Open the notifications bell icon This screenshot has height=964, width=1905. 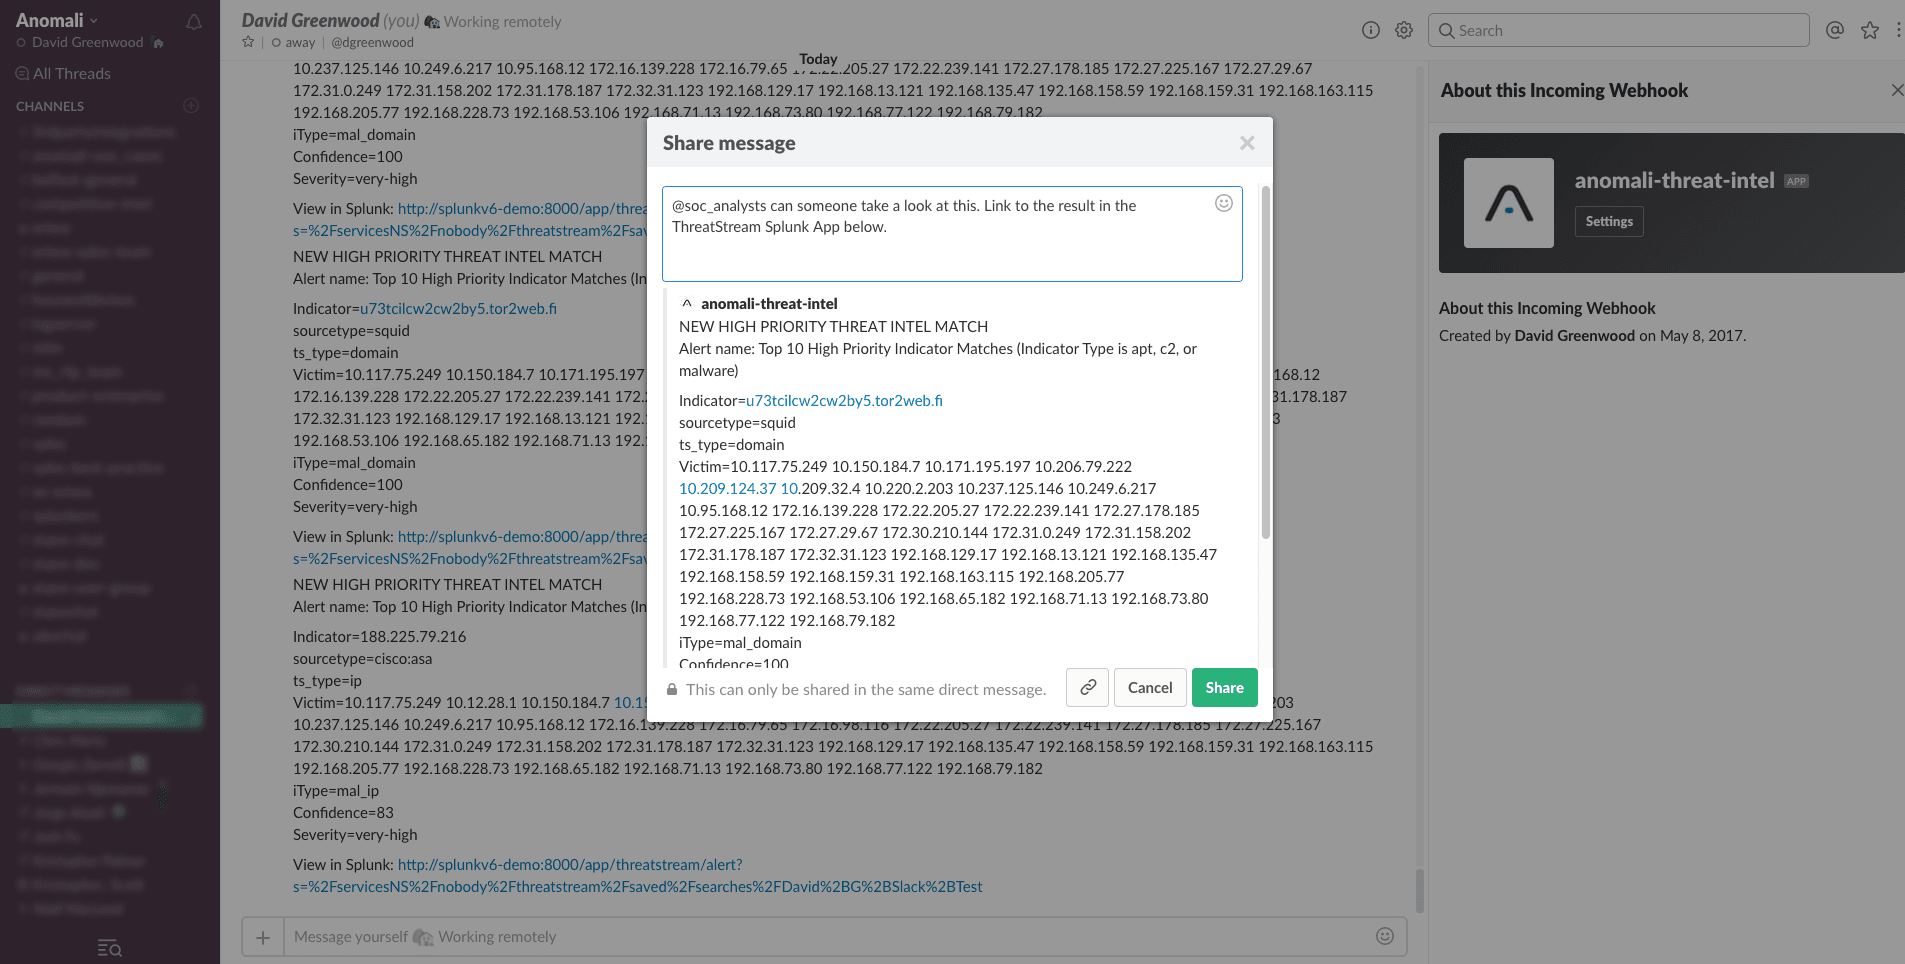(x=193, y=21)
